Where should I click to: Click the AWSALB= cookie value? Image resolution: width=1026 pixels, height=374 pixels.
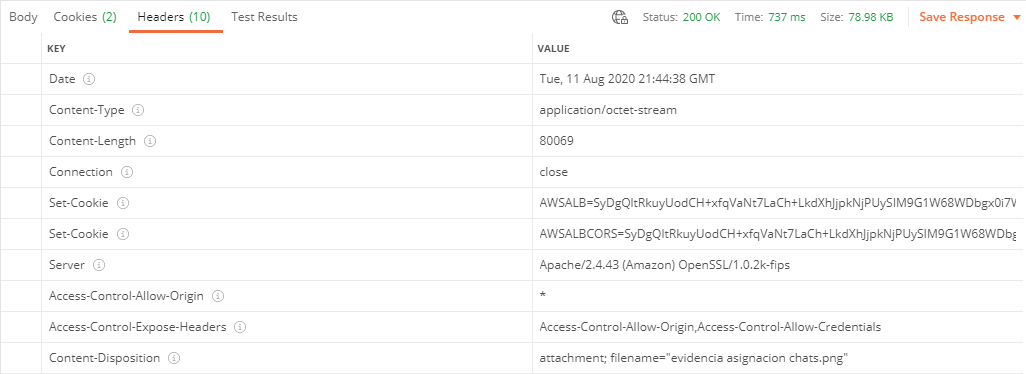tap(778, 203)
